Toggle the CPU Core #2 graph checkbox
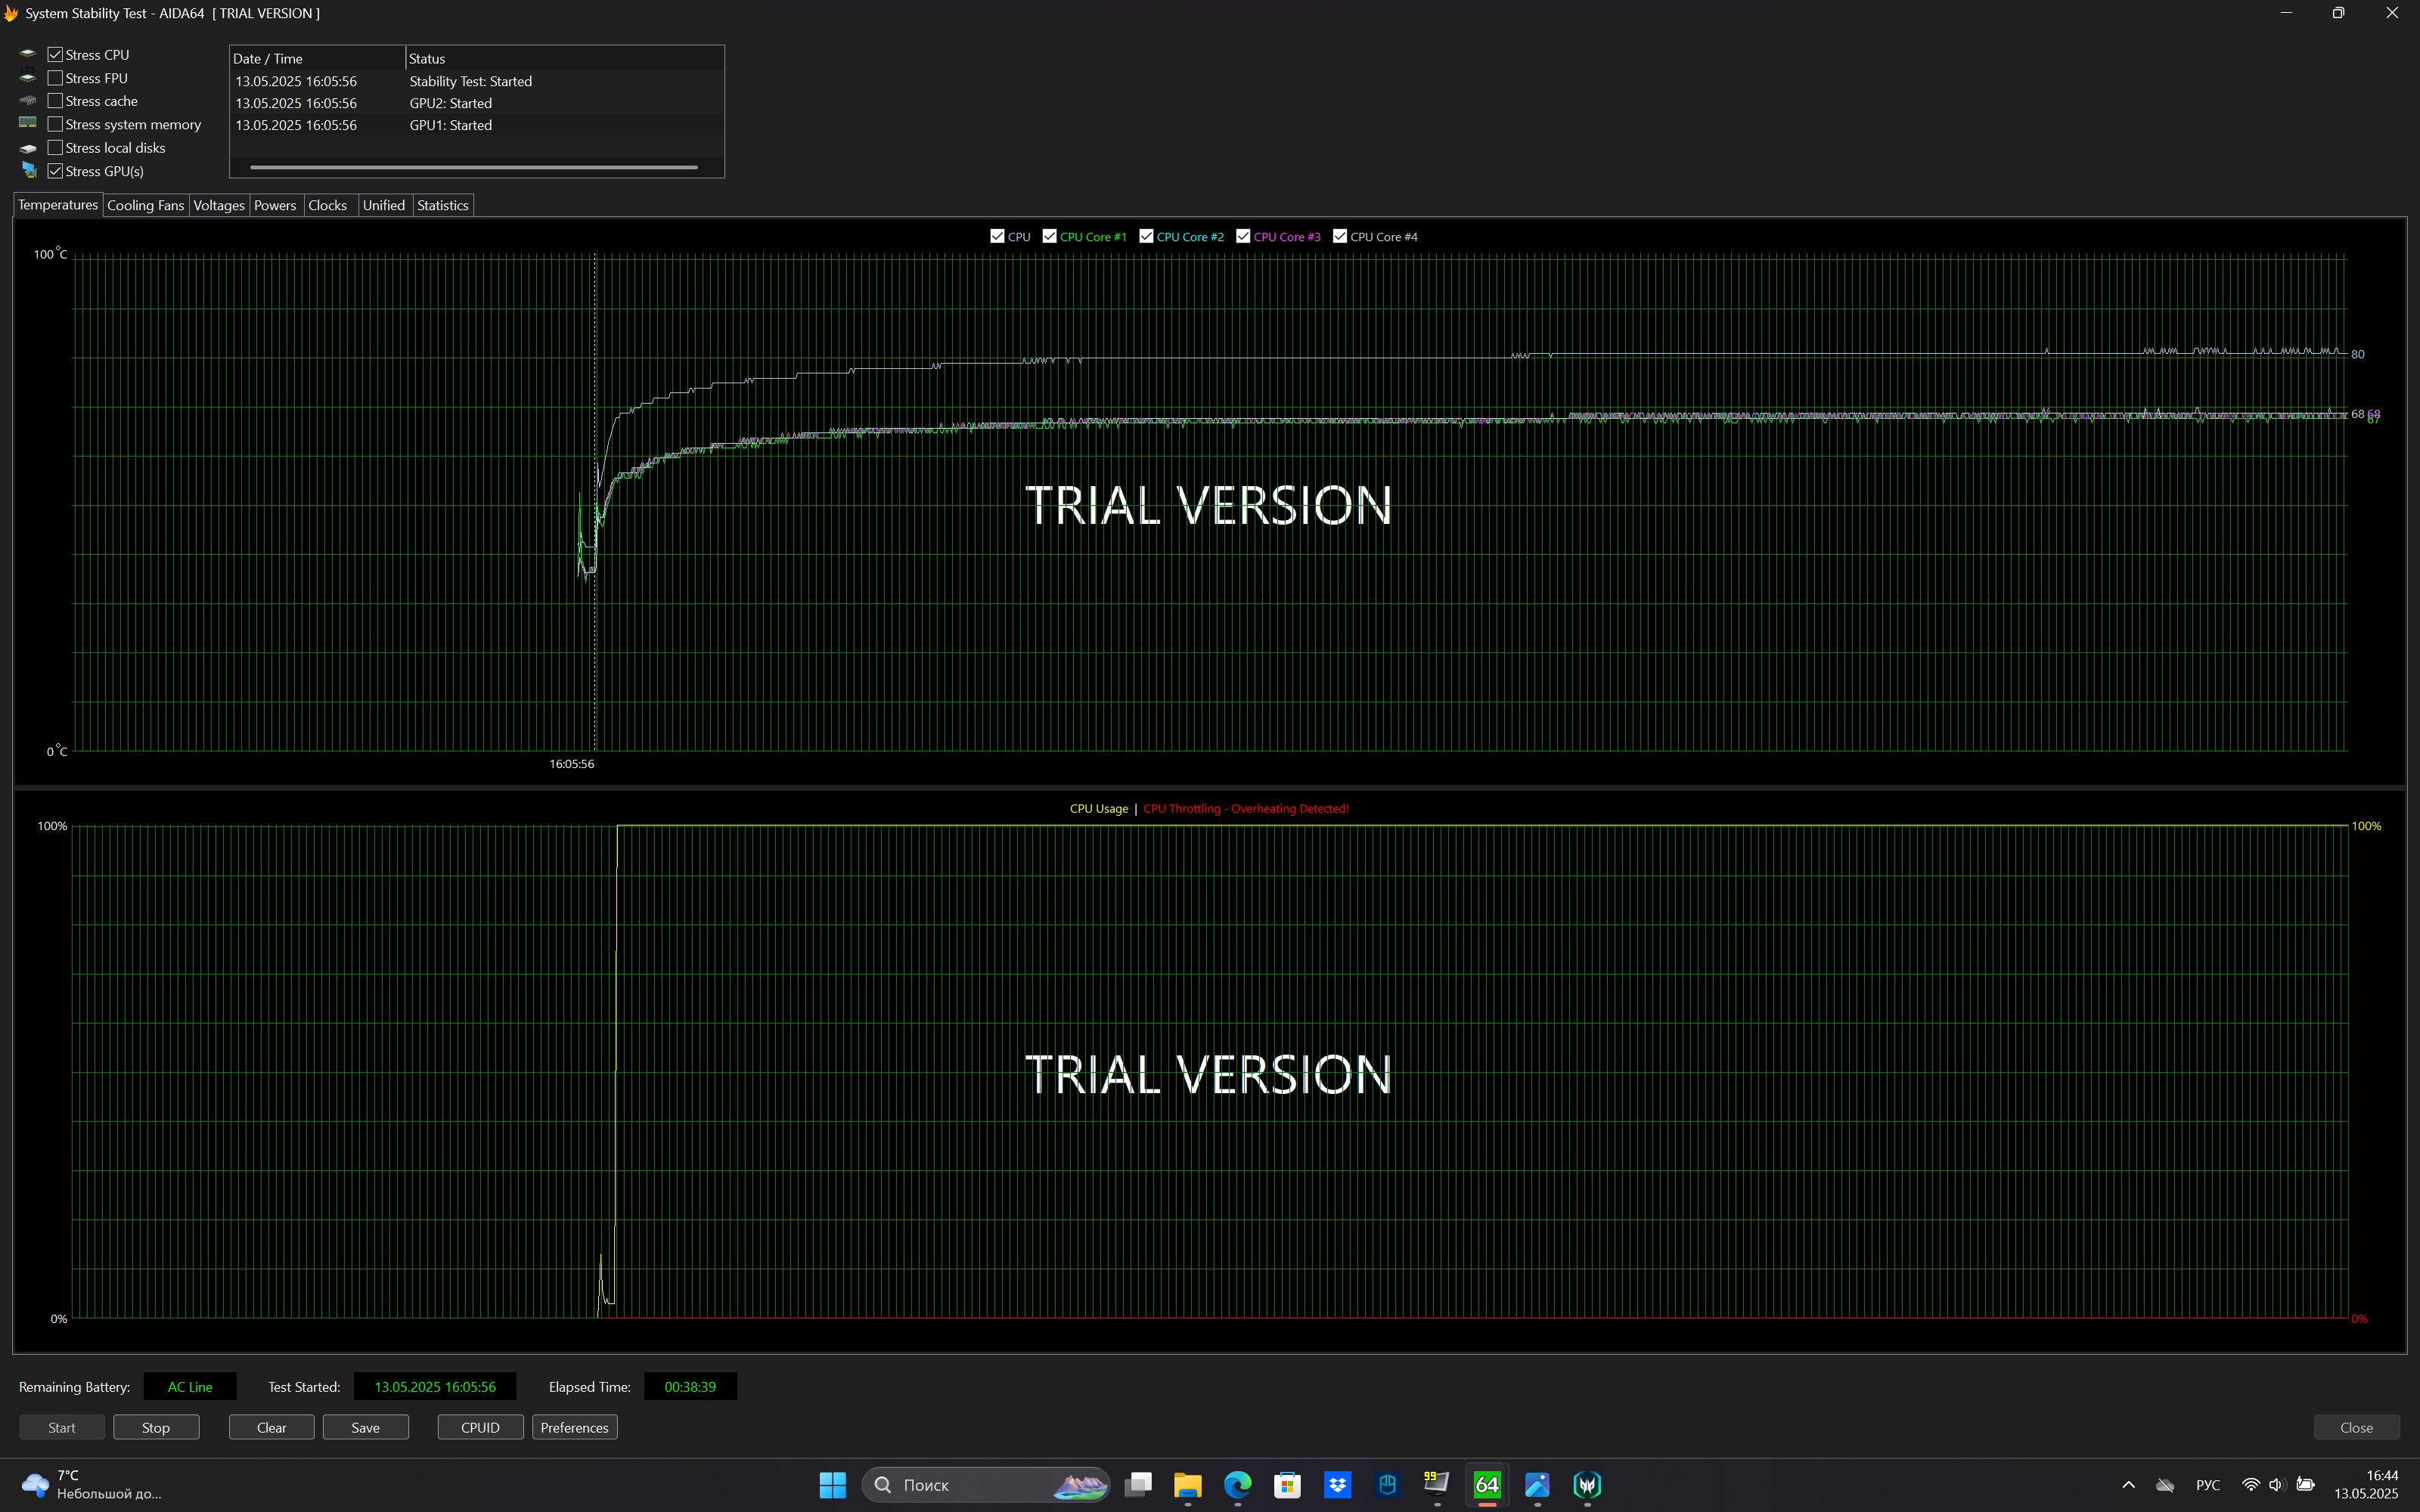 pos(1146,236)
